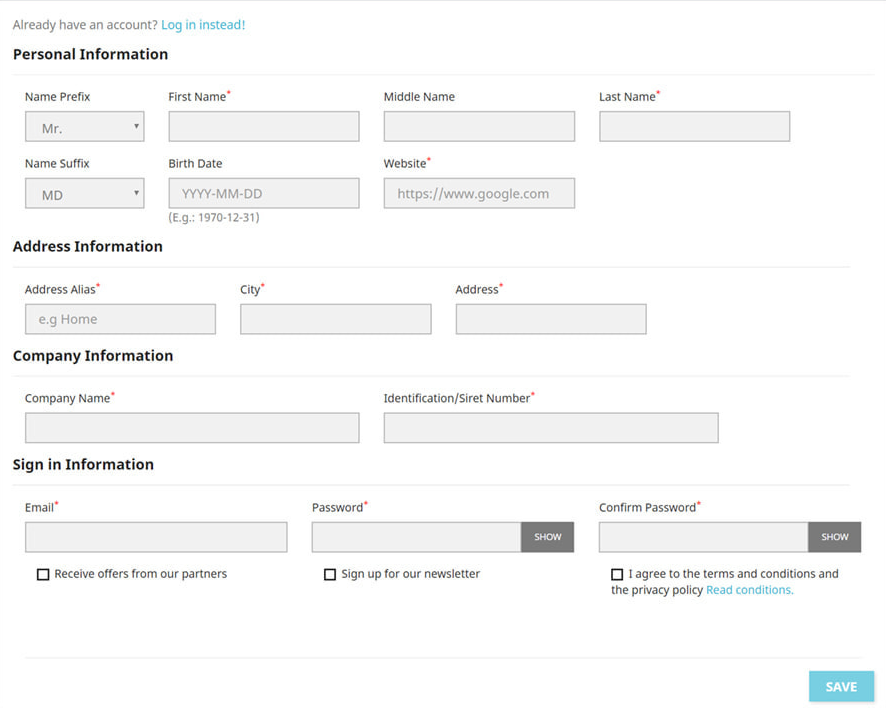The height and width of the screenshot is (708, 886).
Task: Click the Address Alias input
Action: pos(120,320)
